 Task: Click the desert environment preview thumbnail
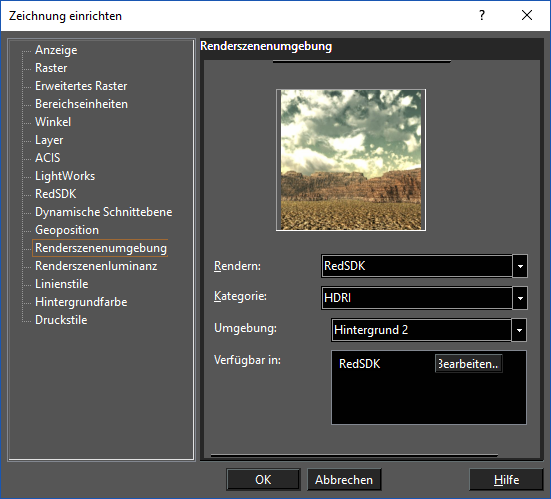(x=351, y=160)
